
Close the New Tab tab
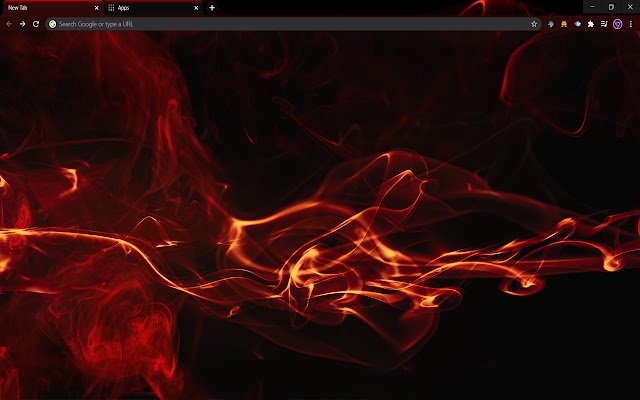point(97,8)
